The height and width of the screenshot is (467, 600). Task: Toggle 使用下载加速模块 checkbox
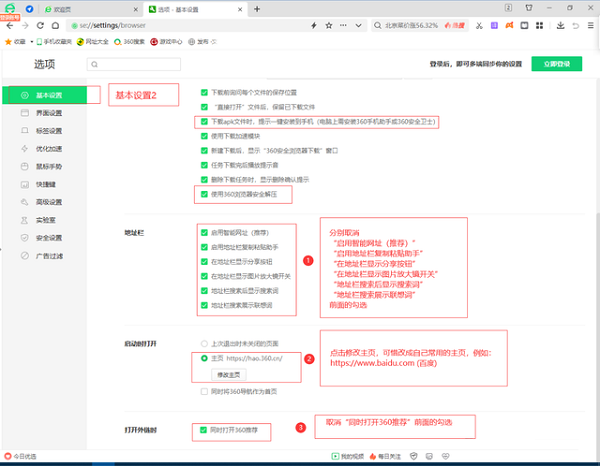coord(204,136)
